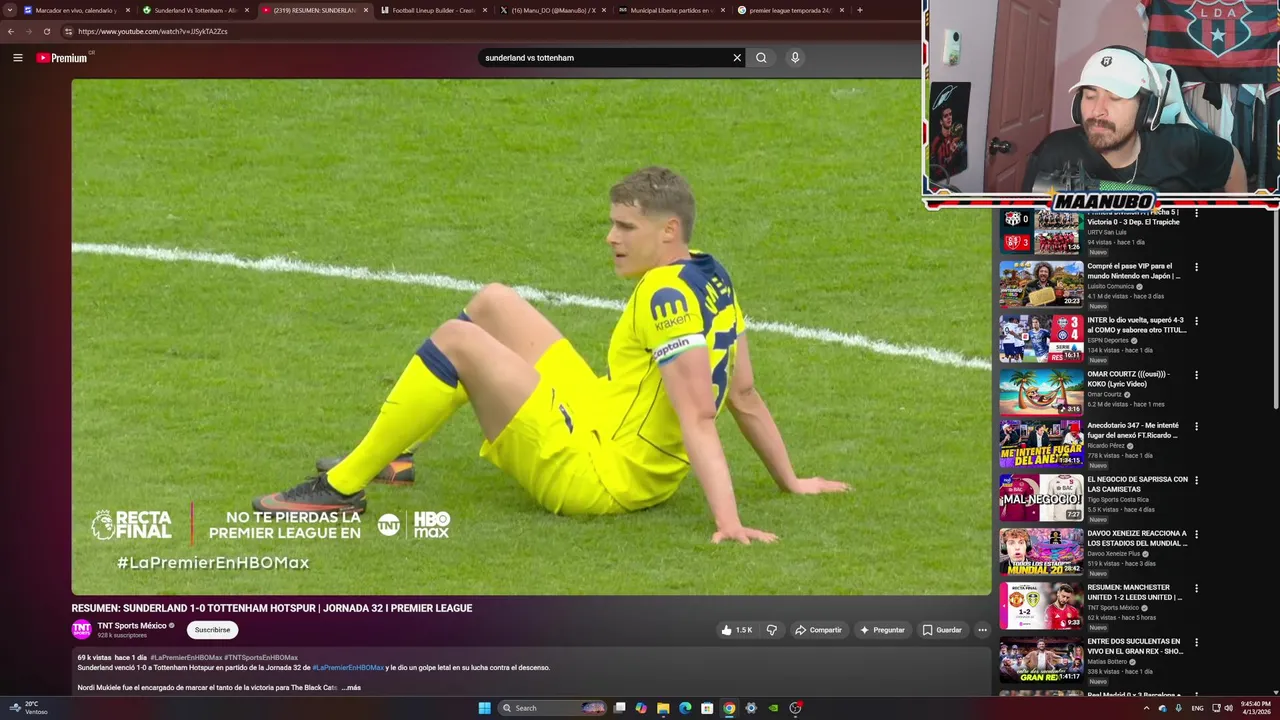This screenshot has height=720, width=1280.
Task: Open options menu for 'Compré el pase VIP' video
Action: 1196,267
